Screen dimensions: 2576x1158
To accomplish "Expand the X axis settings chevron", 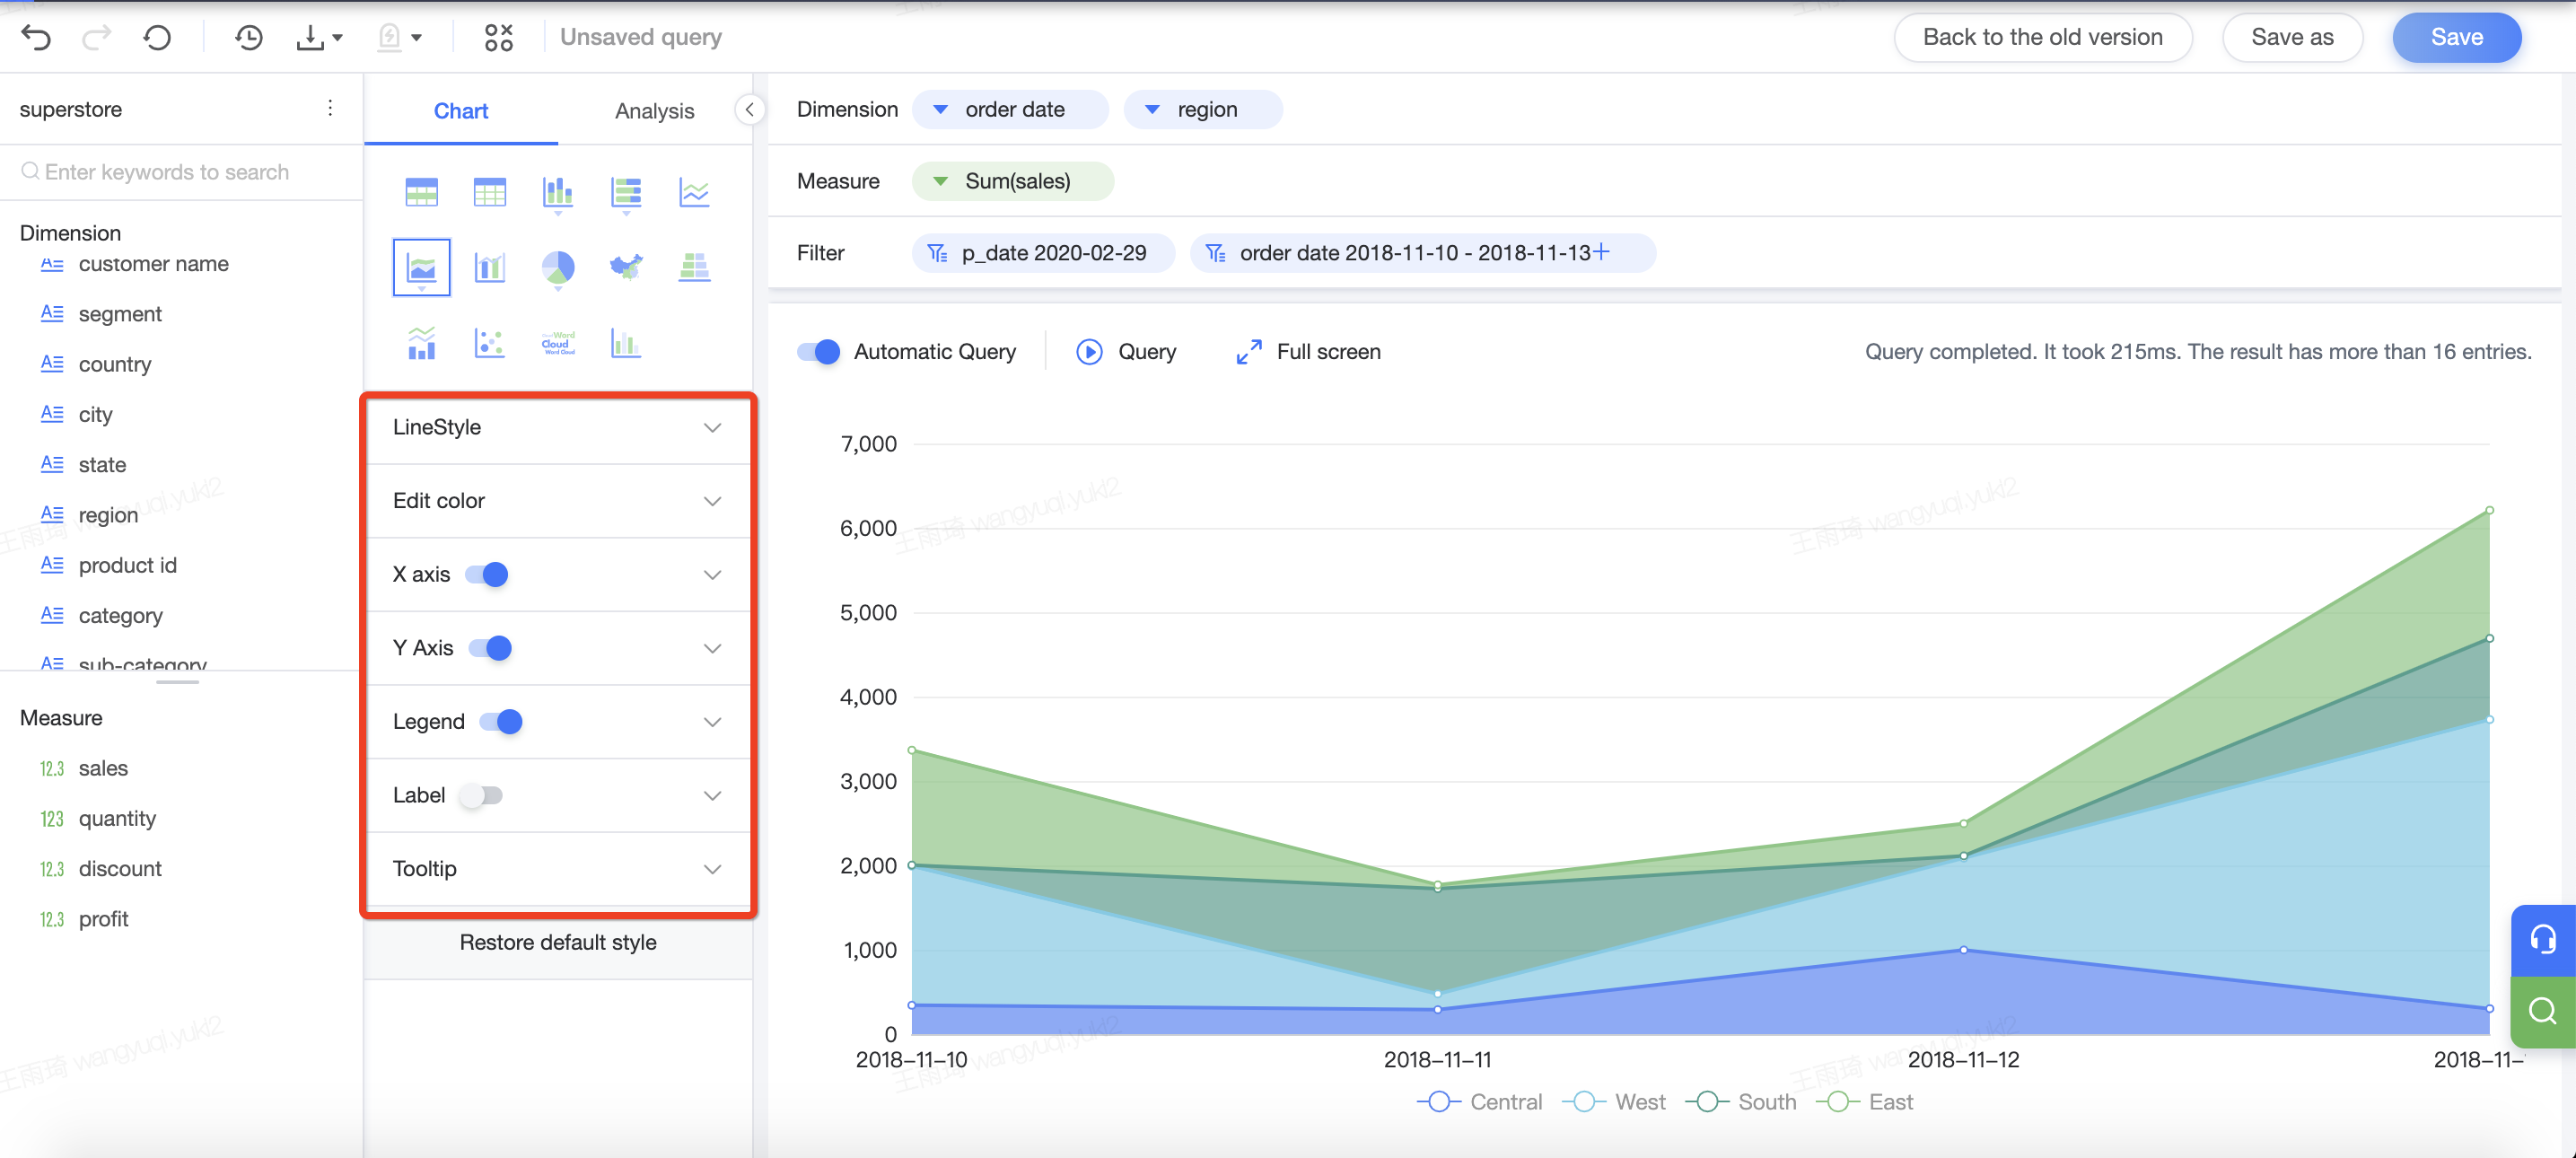I will coord(712,575).
